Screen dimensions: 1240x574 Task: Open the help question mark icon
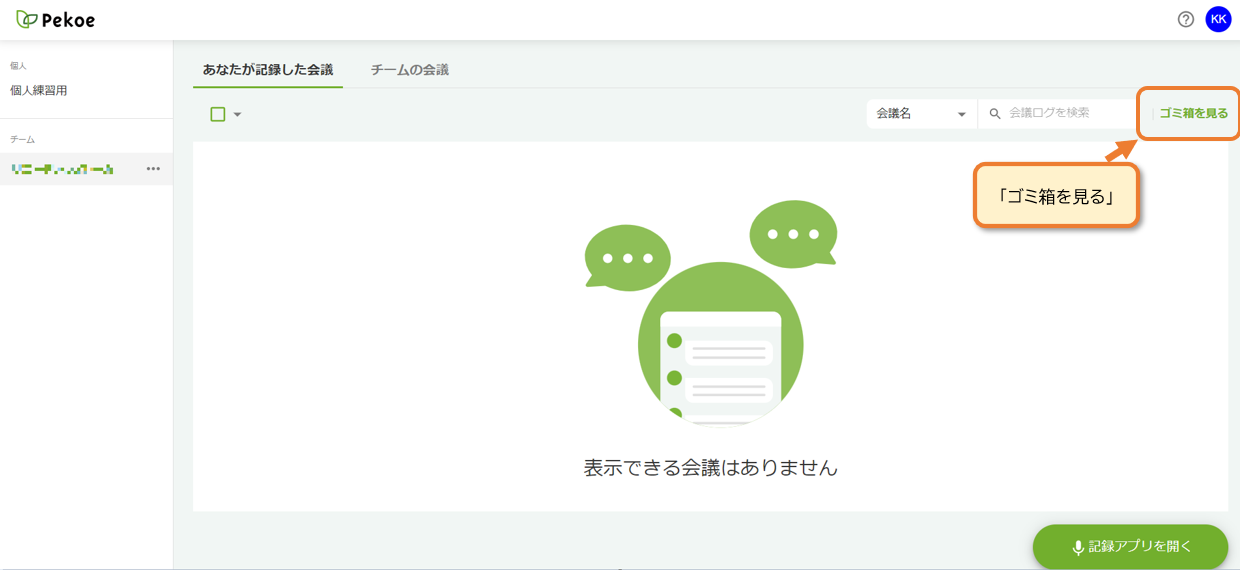point(1186,19)
